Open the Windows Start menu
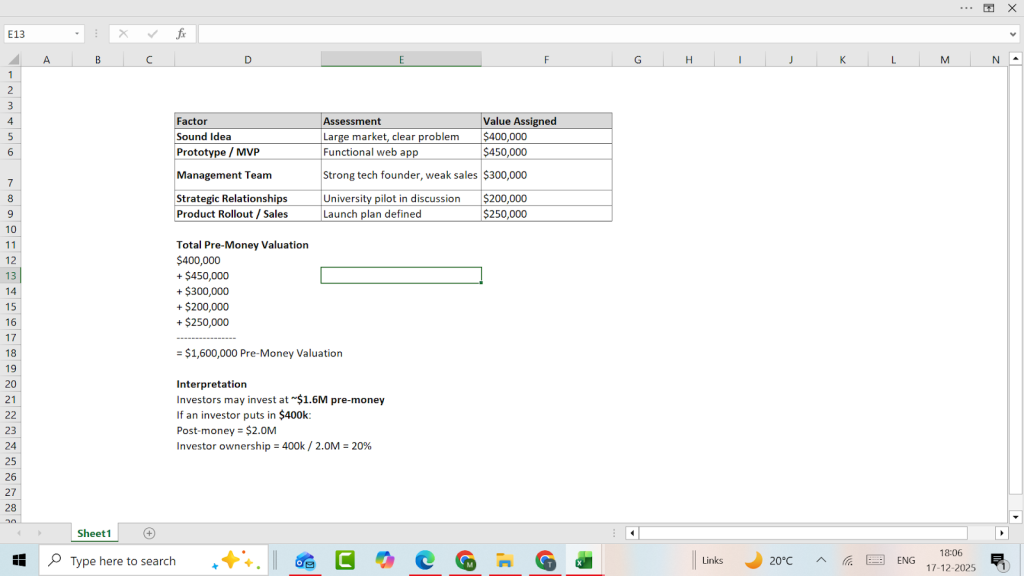The width and height of the screenshot is (1024, 576). coord(19,561)
